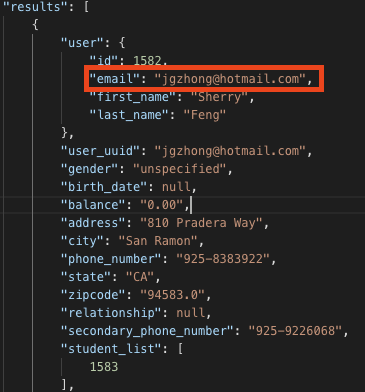Click the opening brace after "user"
Viewport: 365px width, 392px height.
(x=122, y=43)
